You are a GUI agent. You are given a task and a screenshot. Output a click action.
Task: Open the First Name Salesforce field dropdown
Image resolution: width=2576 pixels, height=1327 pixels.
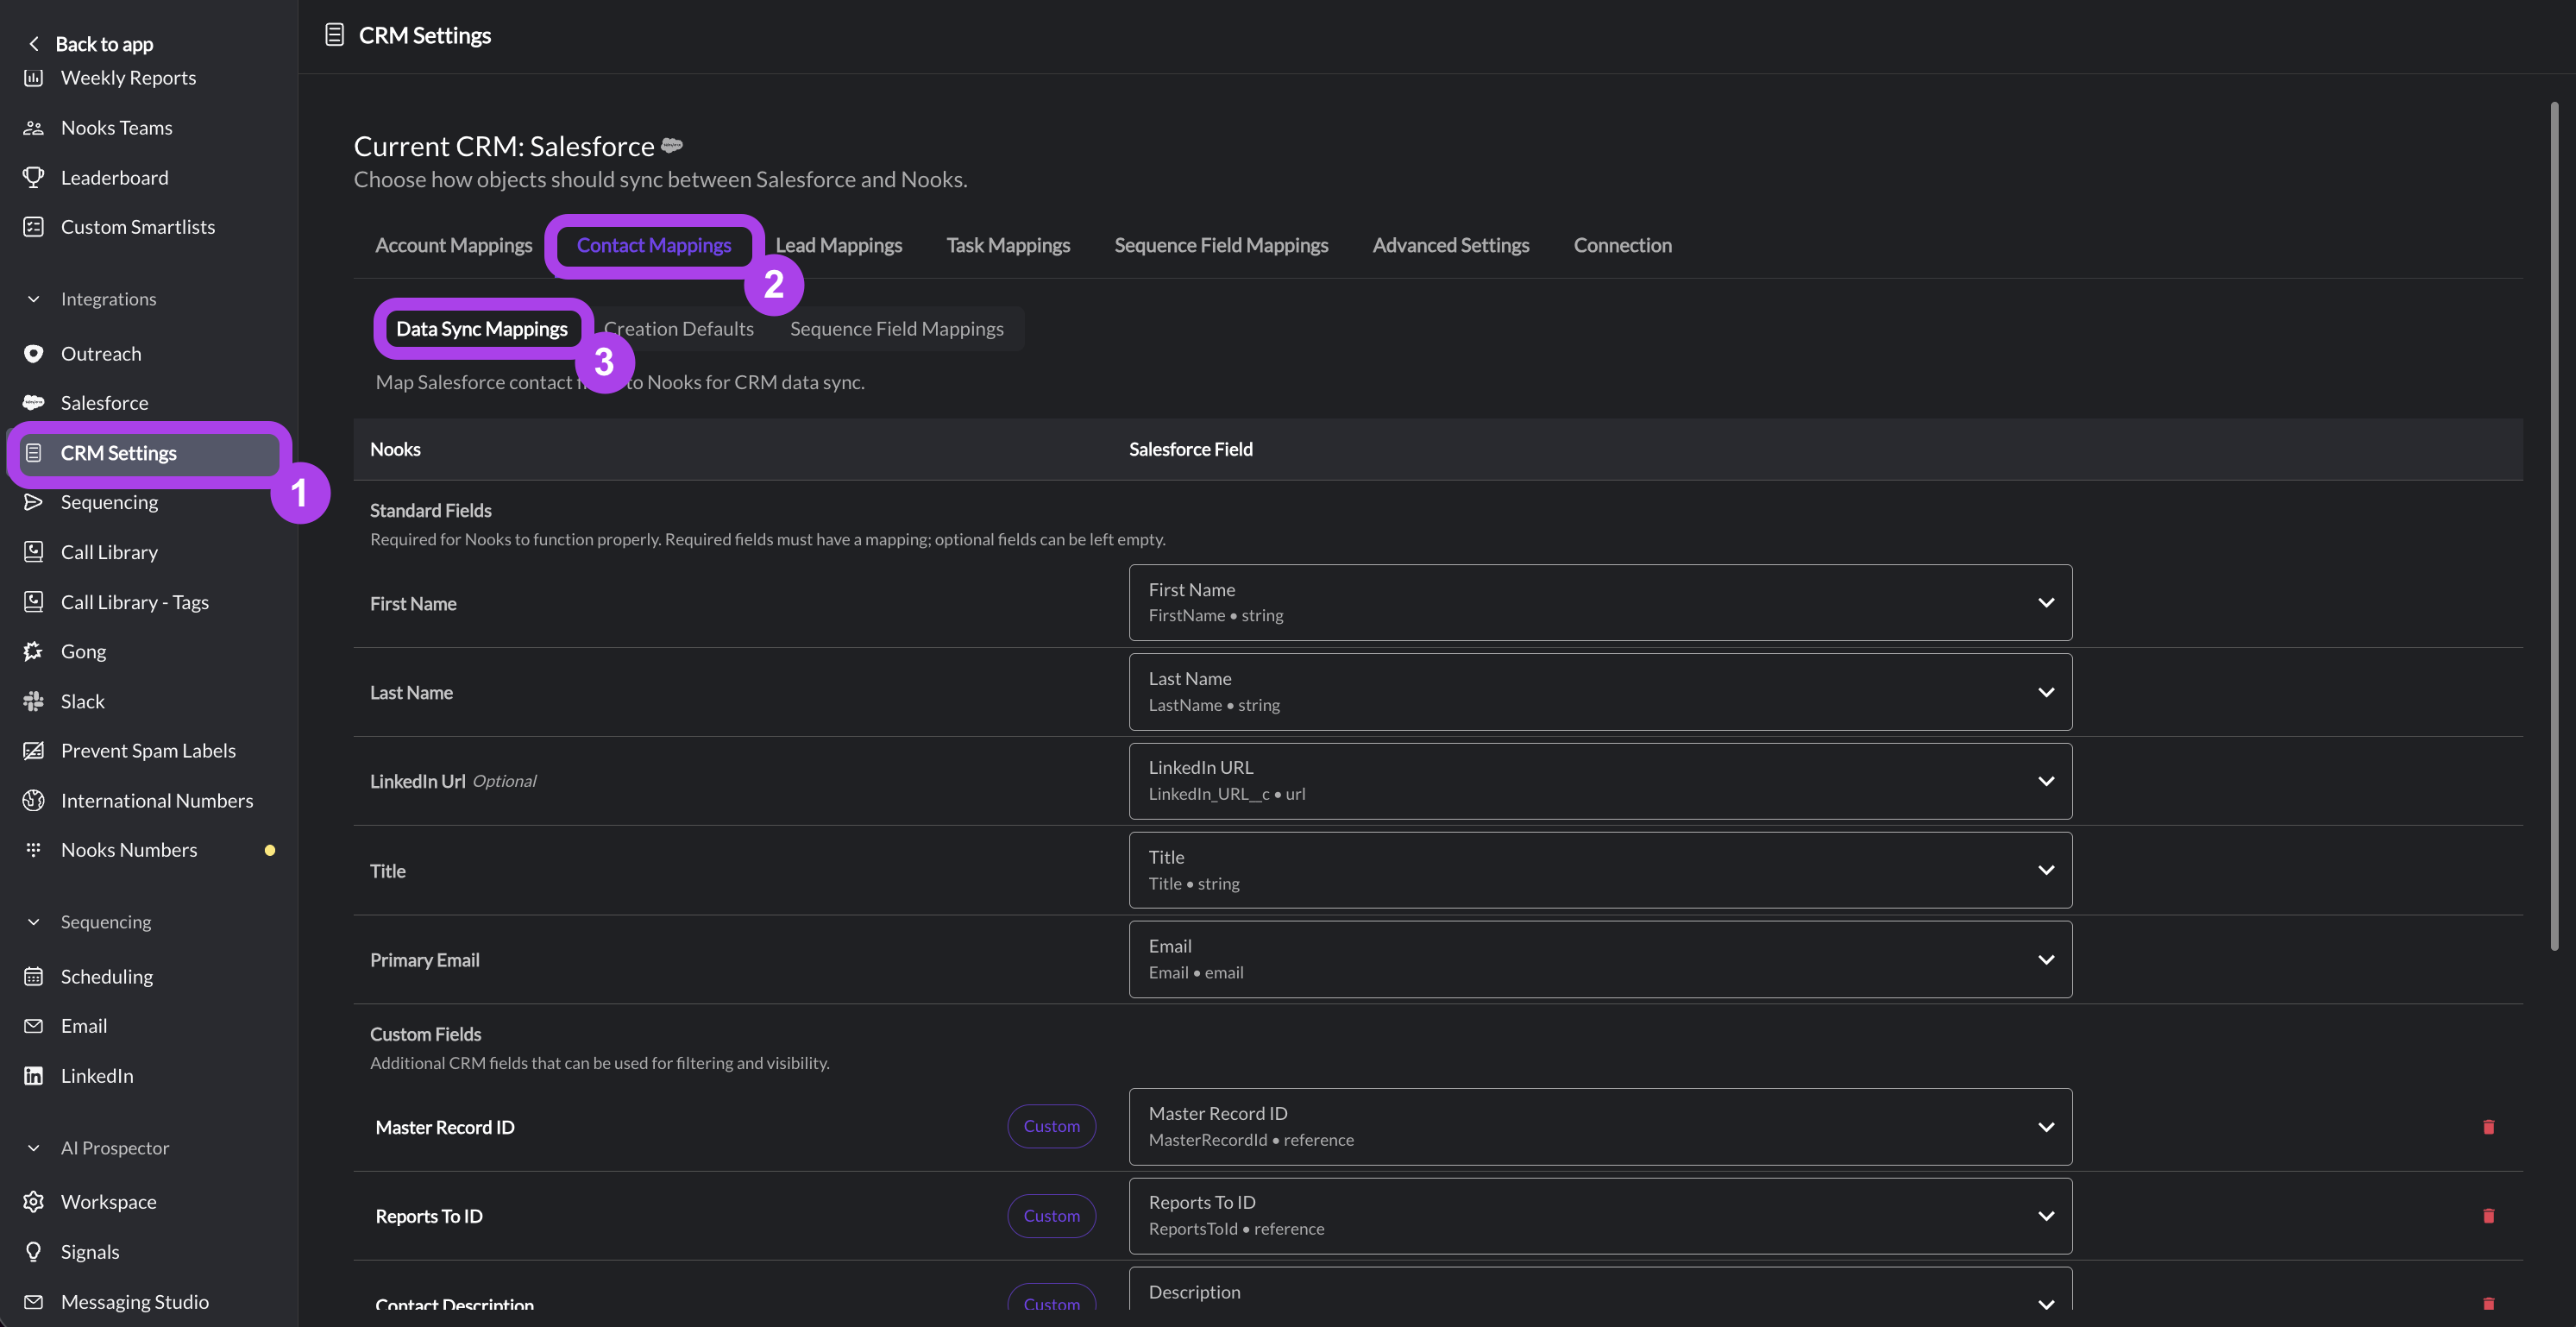(x=1600, y=603)
